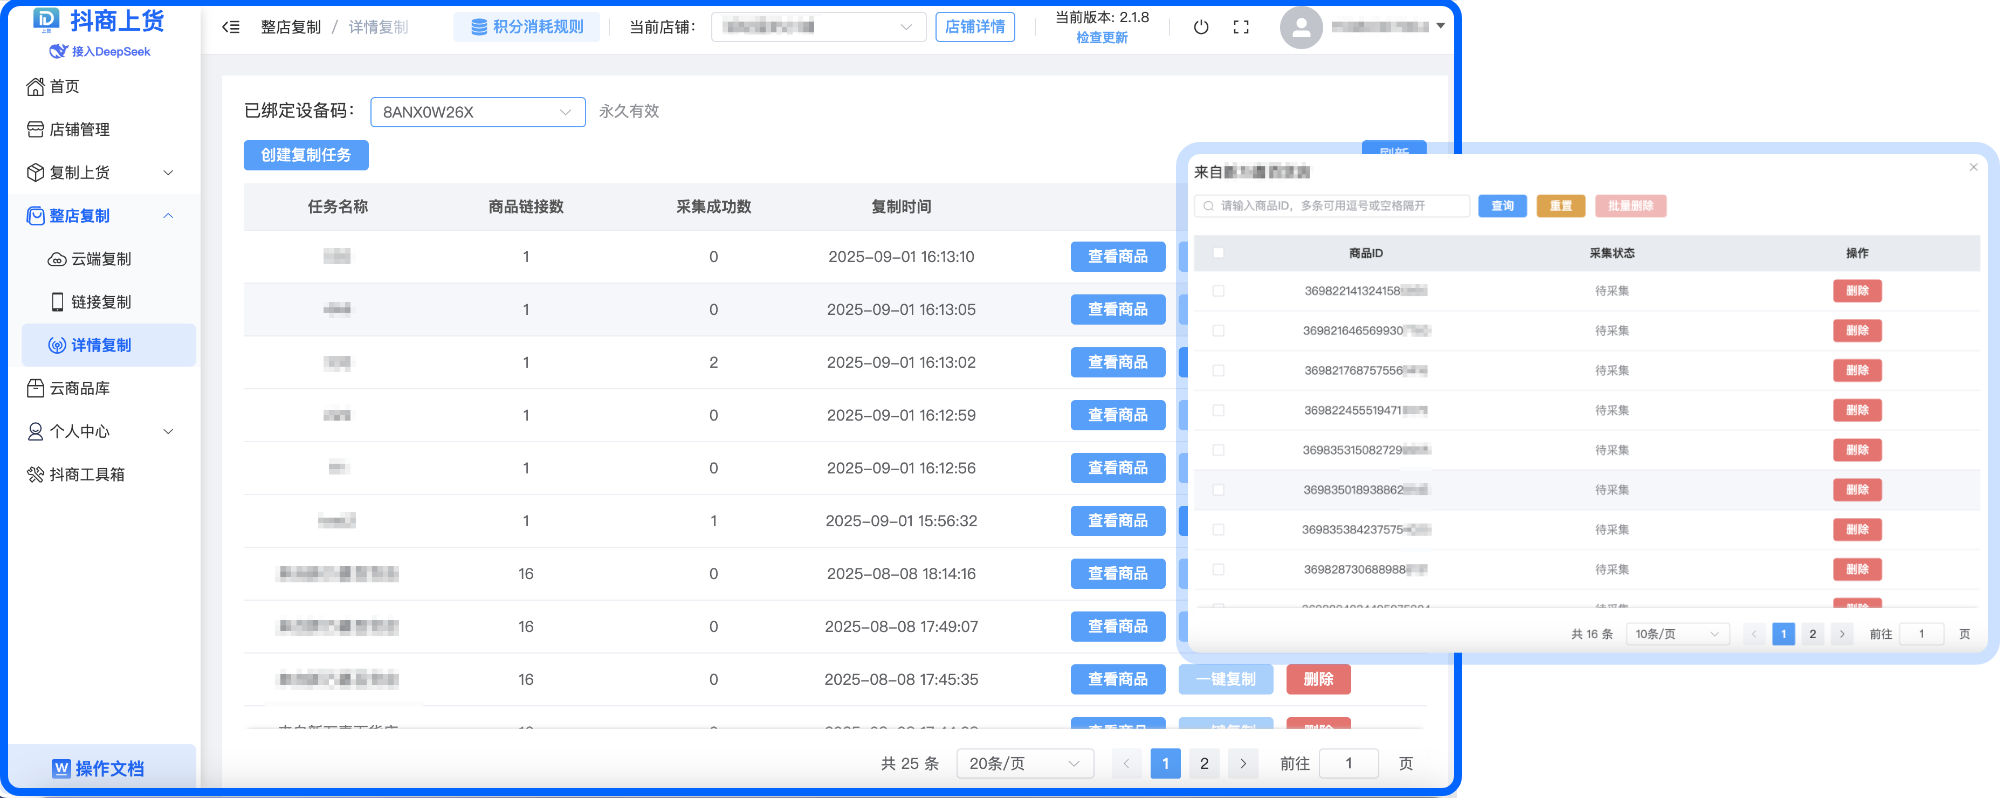This screenshot has height=800, width=2000.
Task: Click the user avatar icon
Action: point(1301,27)
